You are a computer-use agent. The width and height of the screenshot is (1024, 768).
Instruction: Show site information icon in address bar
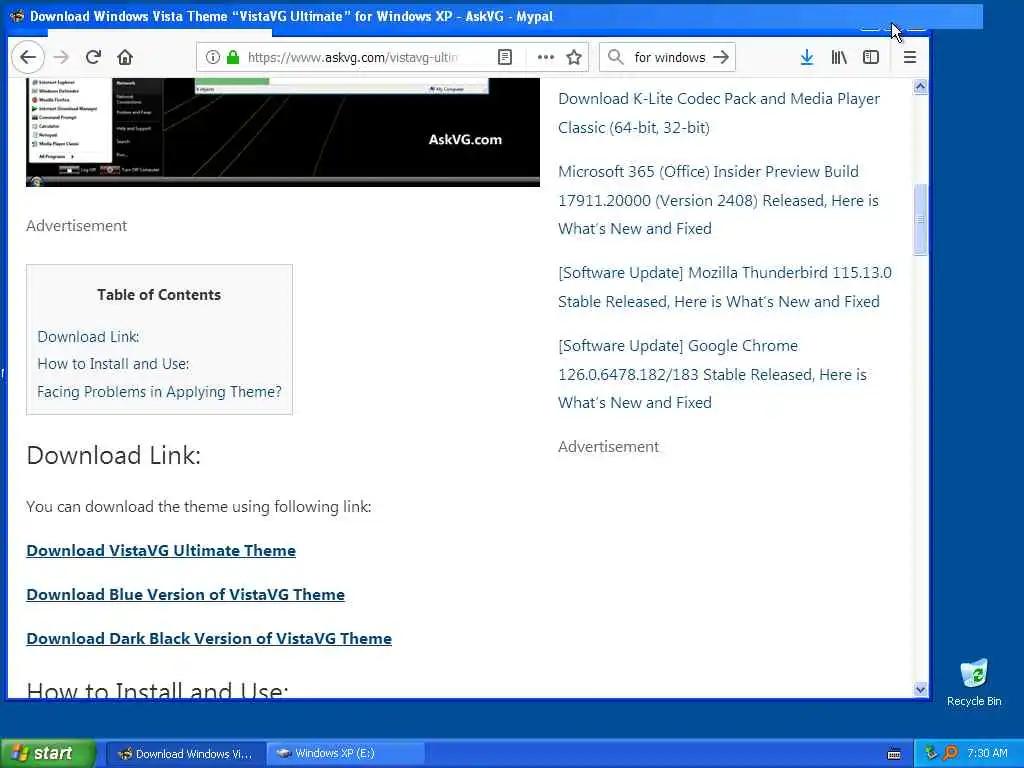tap(213, 57)
